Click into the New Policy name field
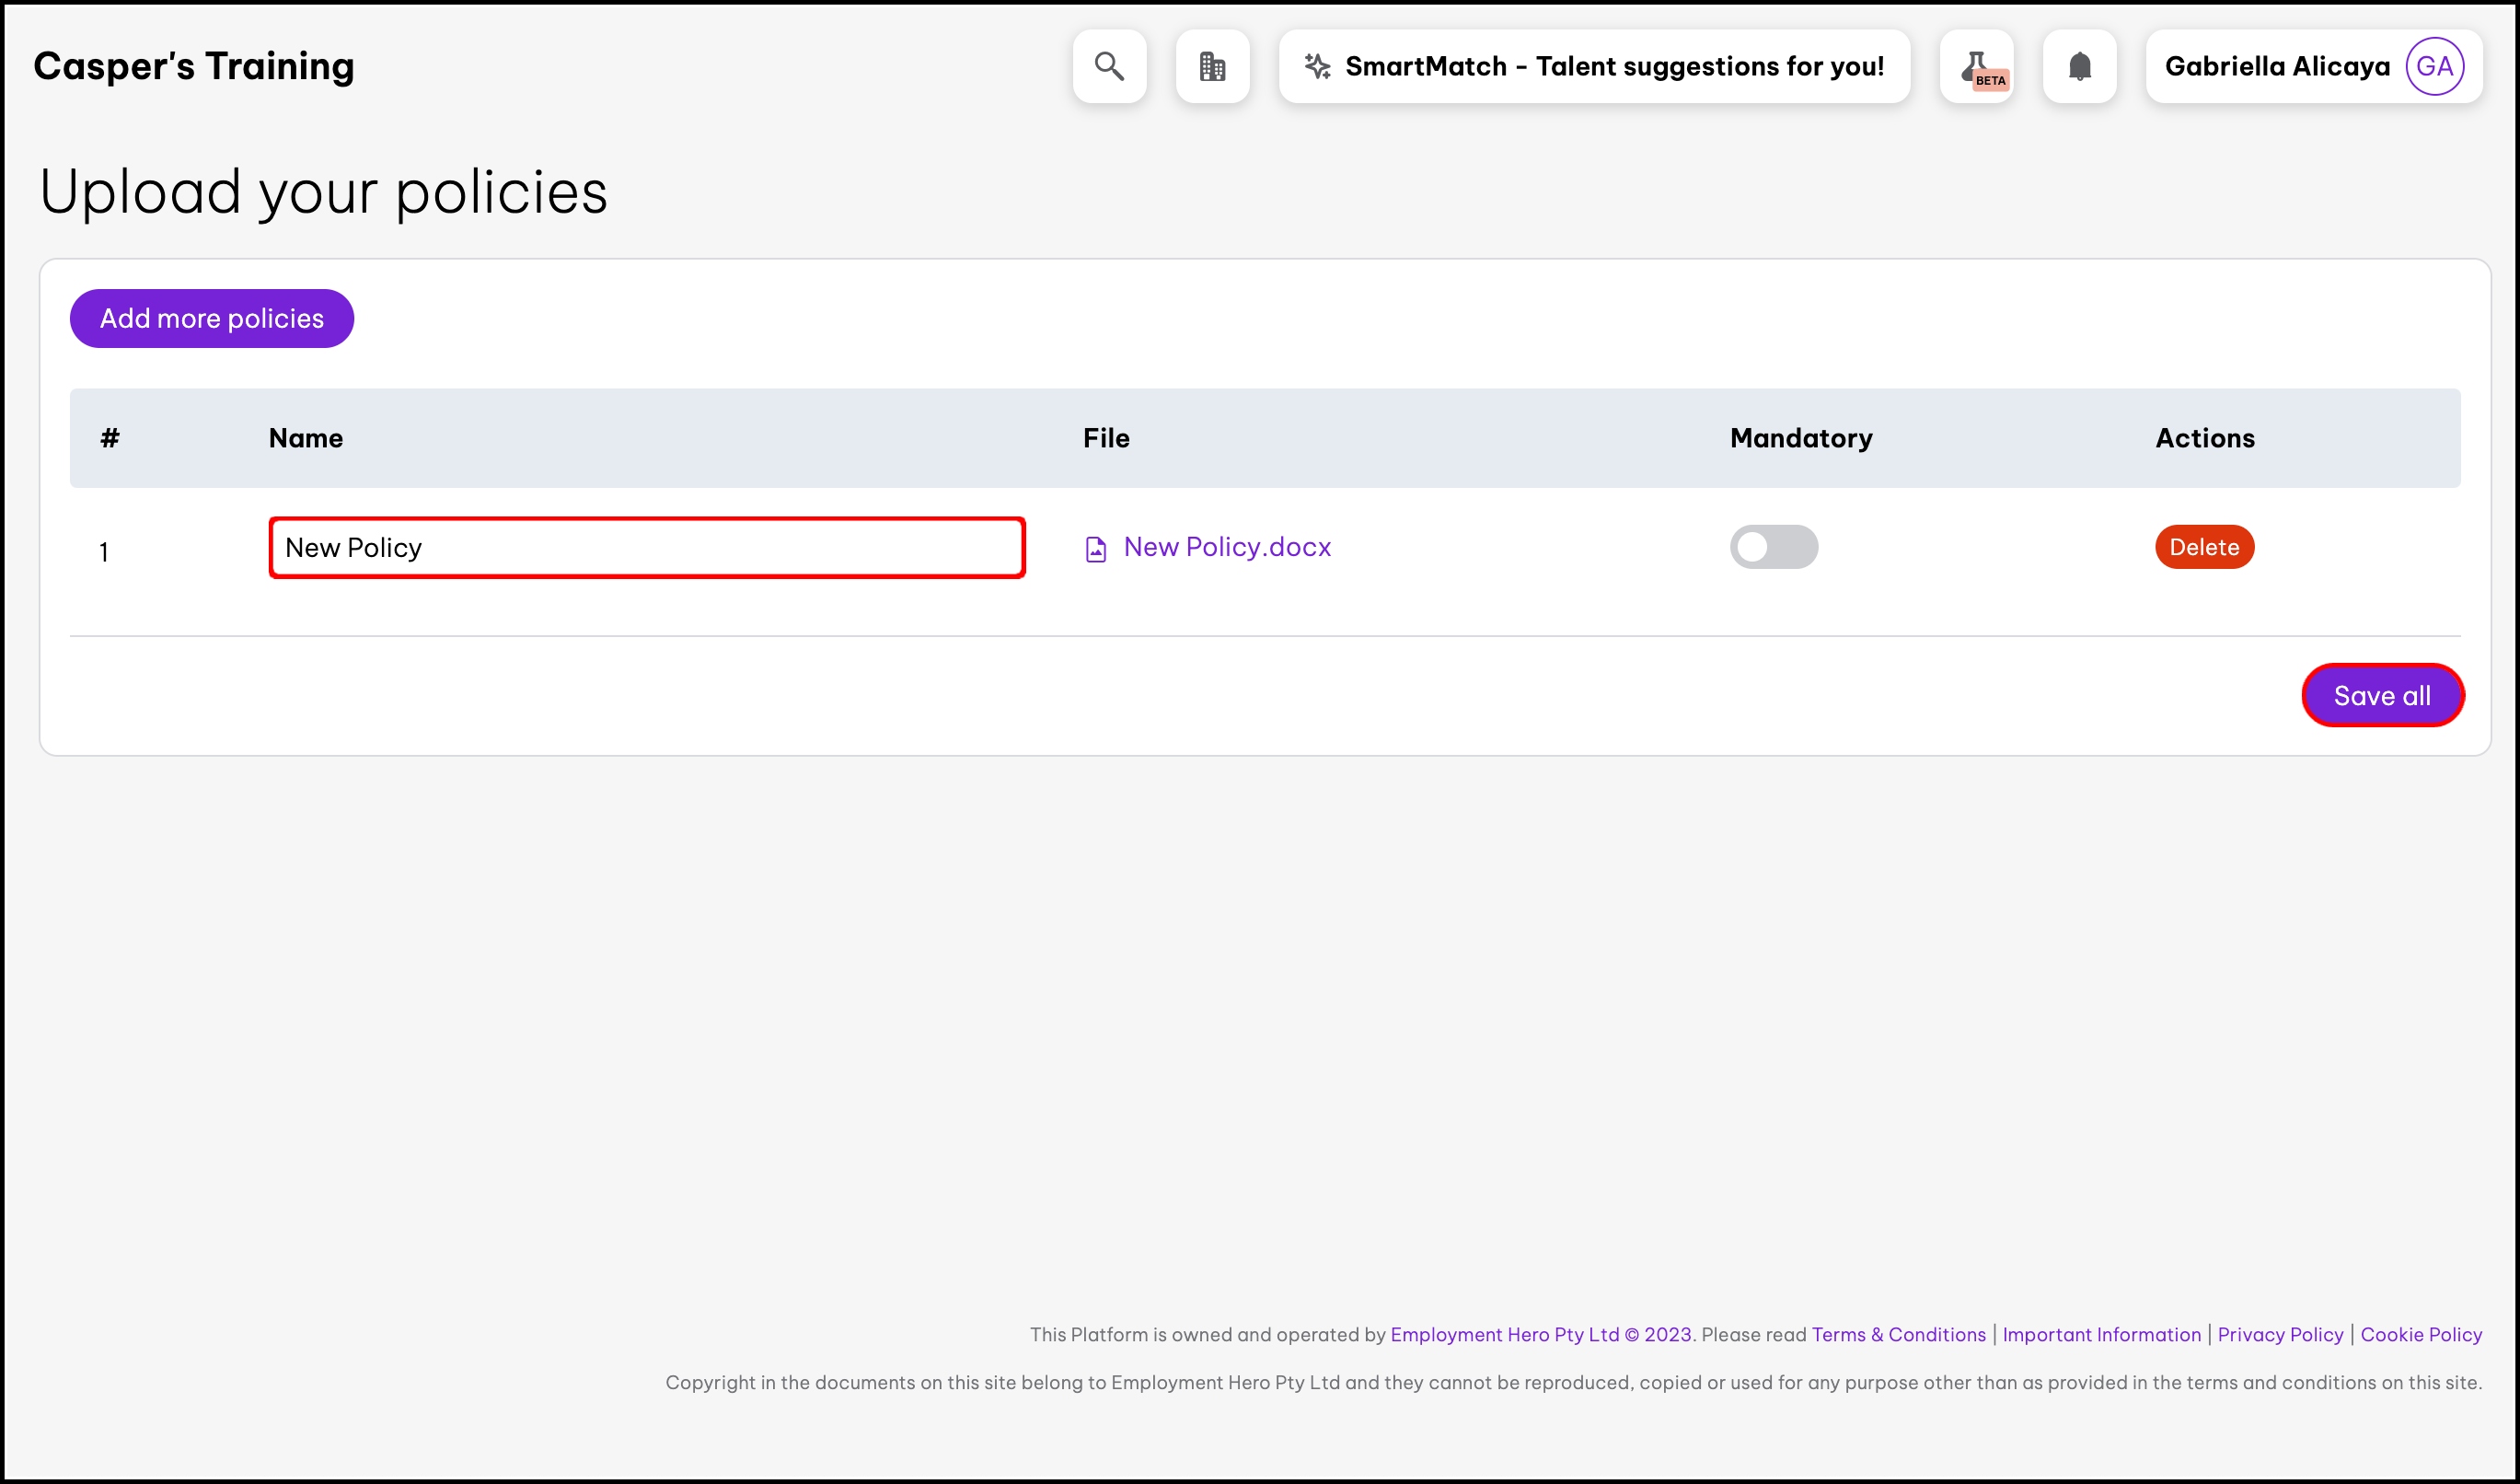This screenshot has width=2520, height=1484. (x=646, y=548)
